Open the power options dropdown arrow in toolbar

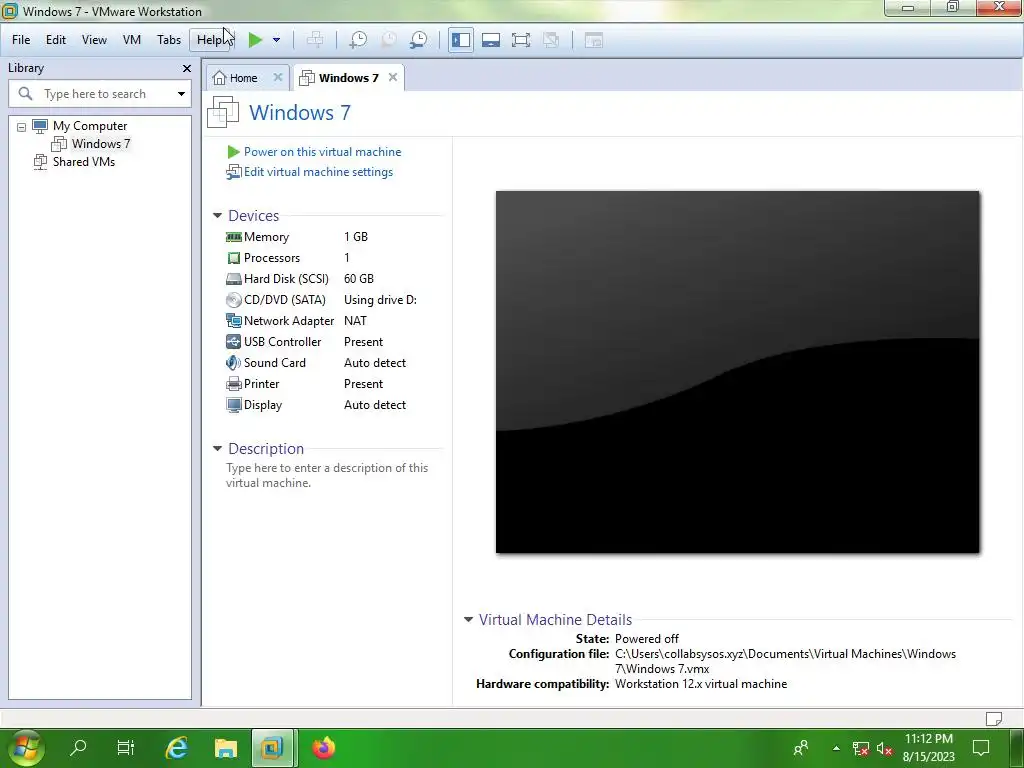(x=276, y=40)
